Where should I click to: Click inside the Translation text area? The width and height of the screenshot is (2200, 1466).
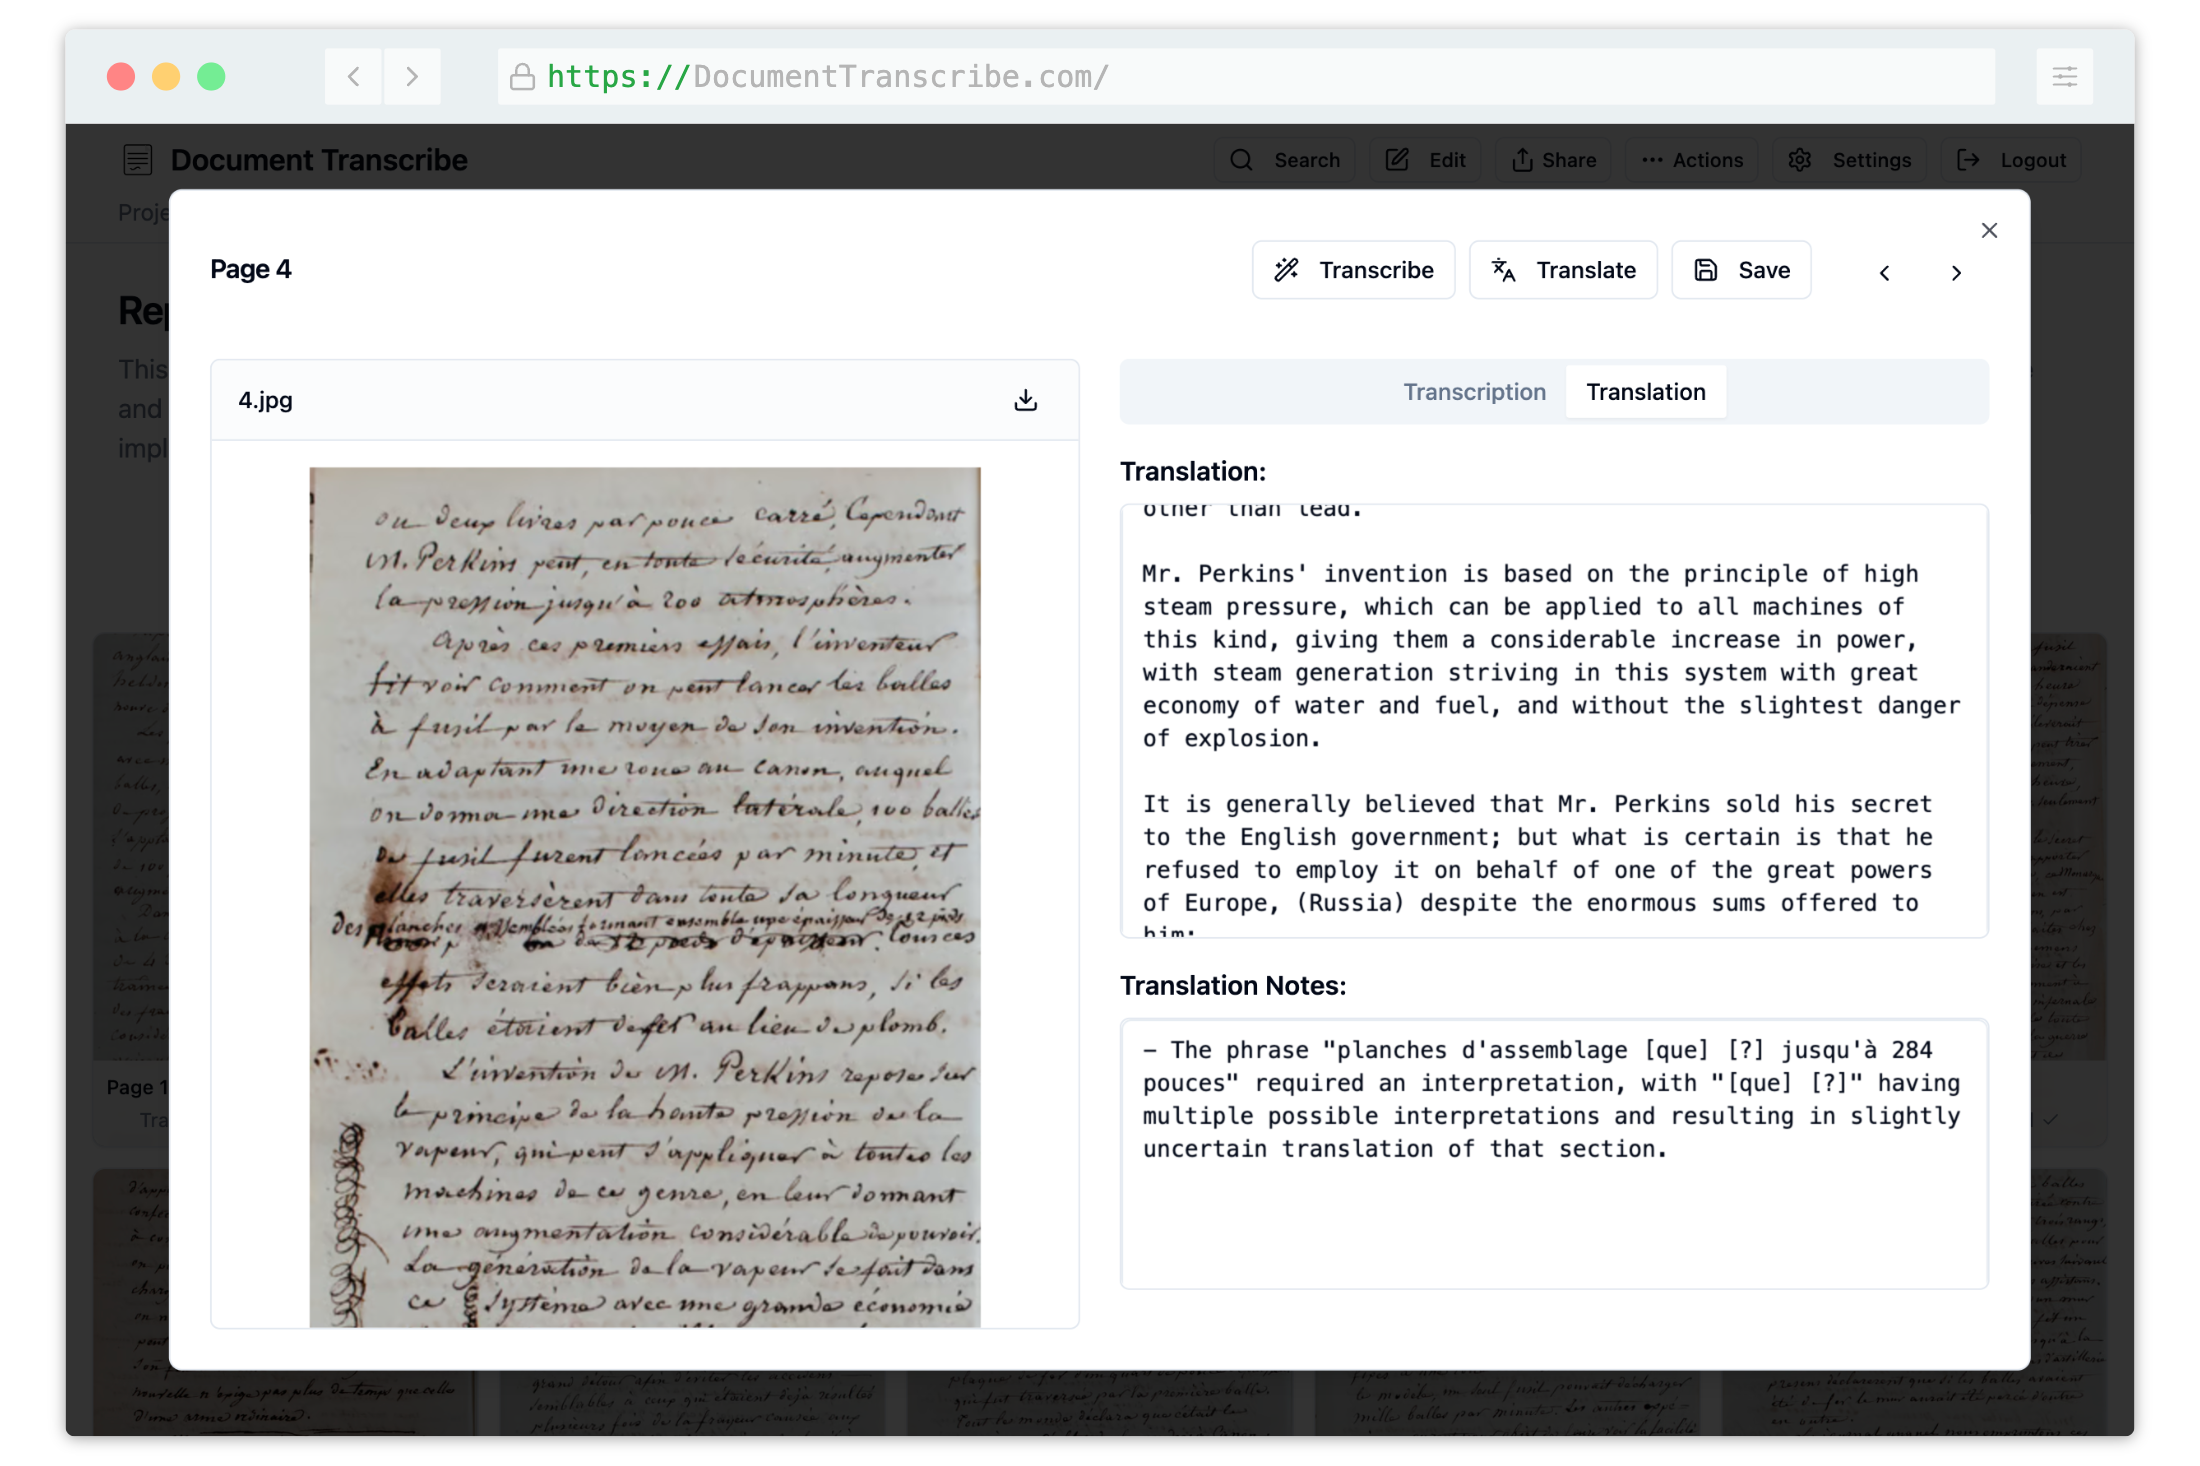pos(1553,720)
